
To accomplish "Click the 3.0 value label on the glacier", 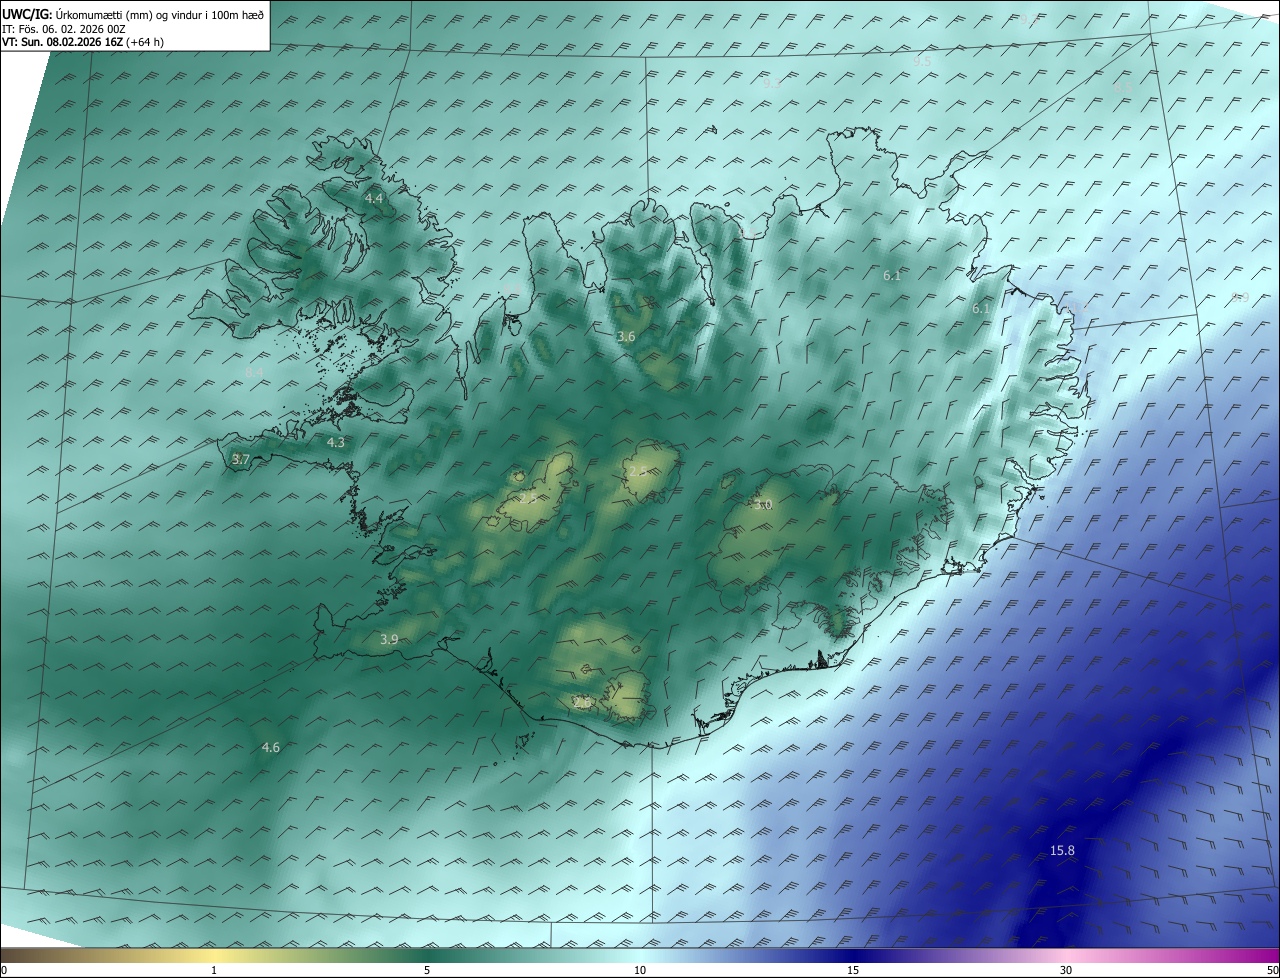I will coord(764,505).
